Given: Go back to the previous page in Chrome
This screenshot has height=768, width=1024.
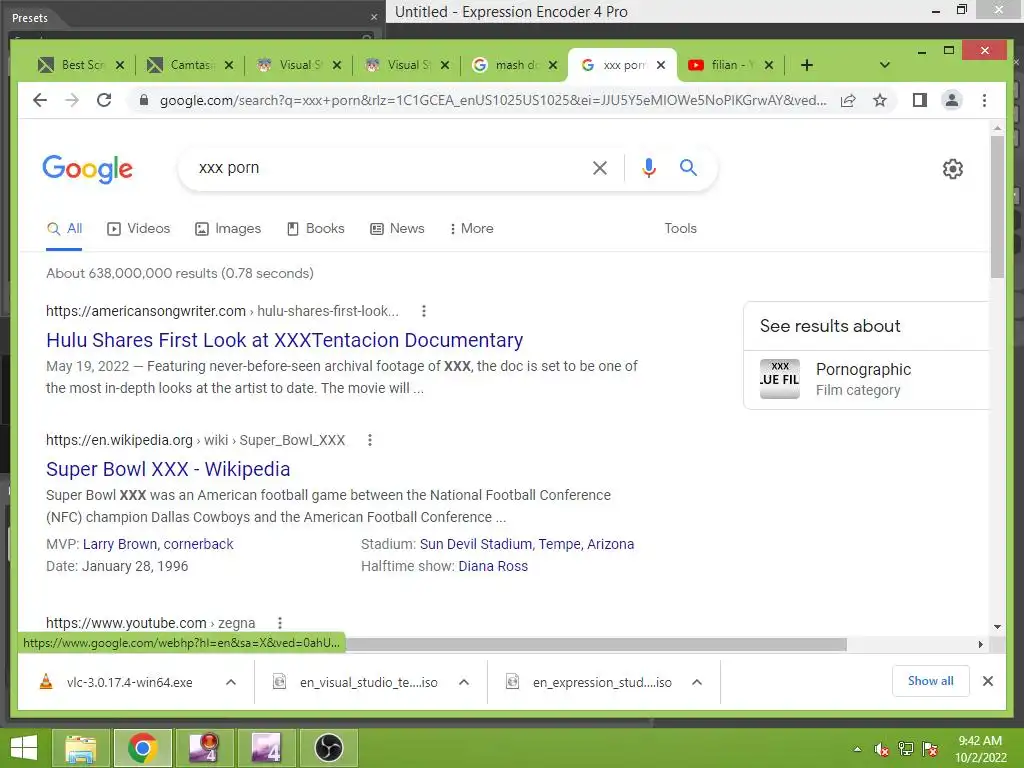Looking at the screenshot, I should click(40, 100).
